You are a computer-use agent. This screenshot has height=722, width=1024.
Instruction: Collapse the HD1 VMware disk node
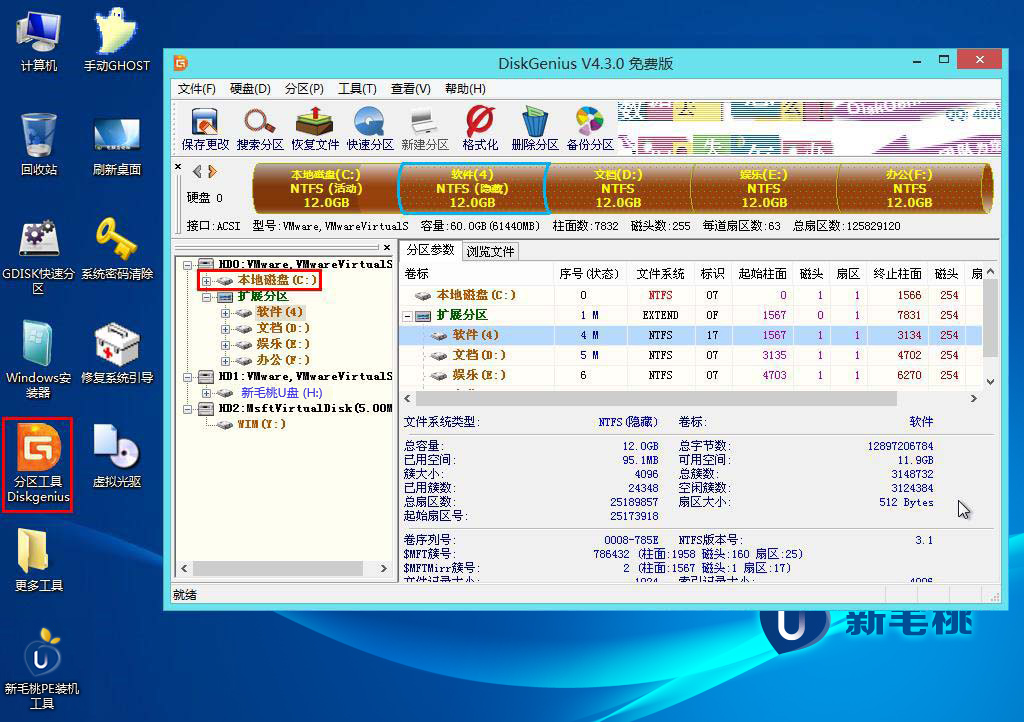187,377
